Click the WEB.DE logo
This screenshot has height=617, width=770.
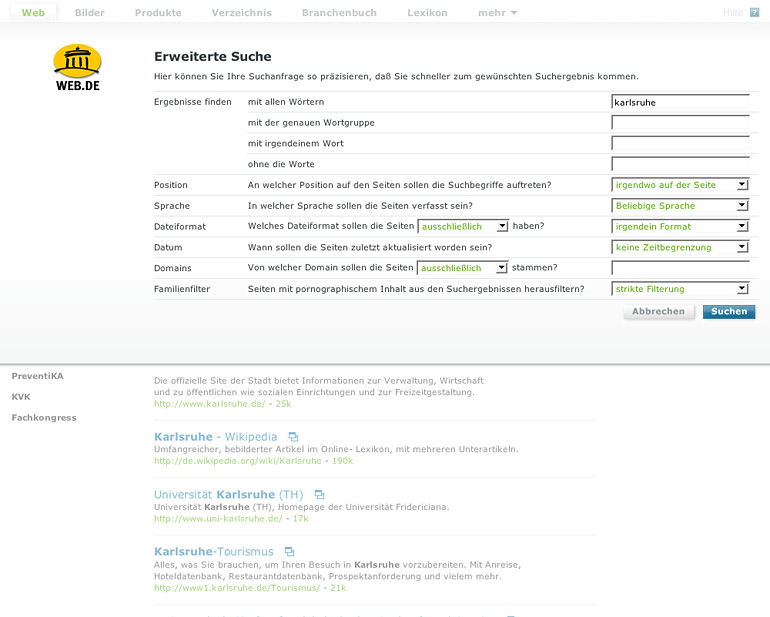click(77, 68)
